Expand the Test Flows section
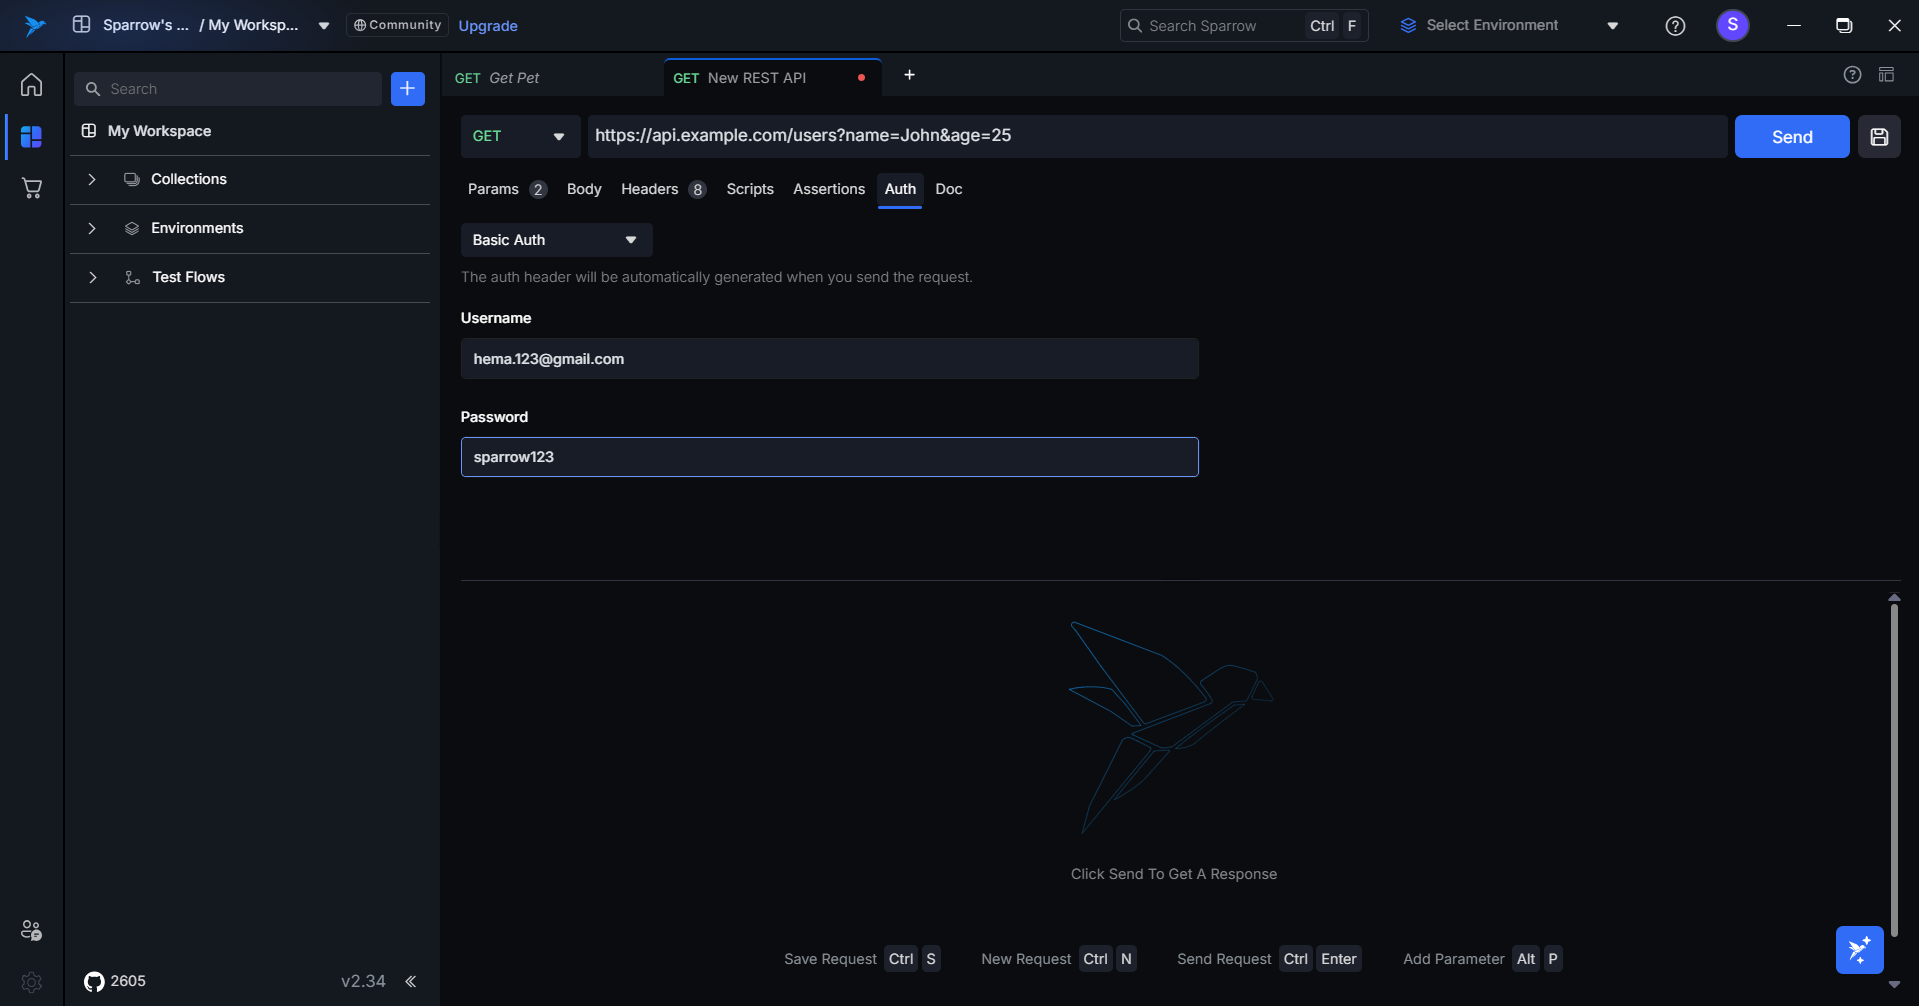Image resolution: width=1919 pixels, height=1006 pixels. tap(92, 277)
